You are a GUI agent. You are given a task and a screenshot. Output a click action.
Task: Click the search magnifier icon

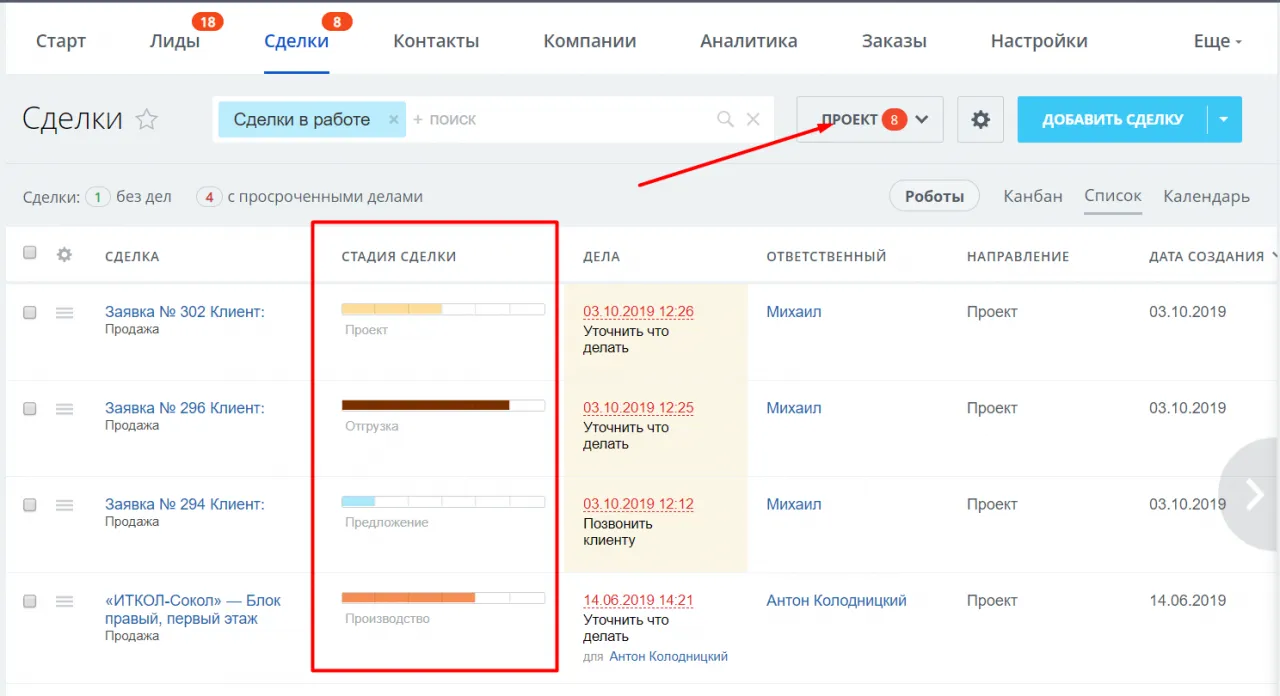pyautogui.click(x=726, y=120)
